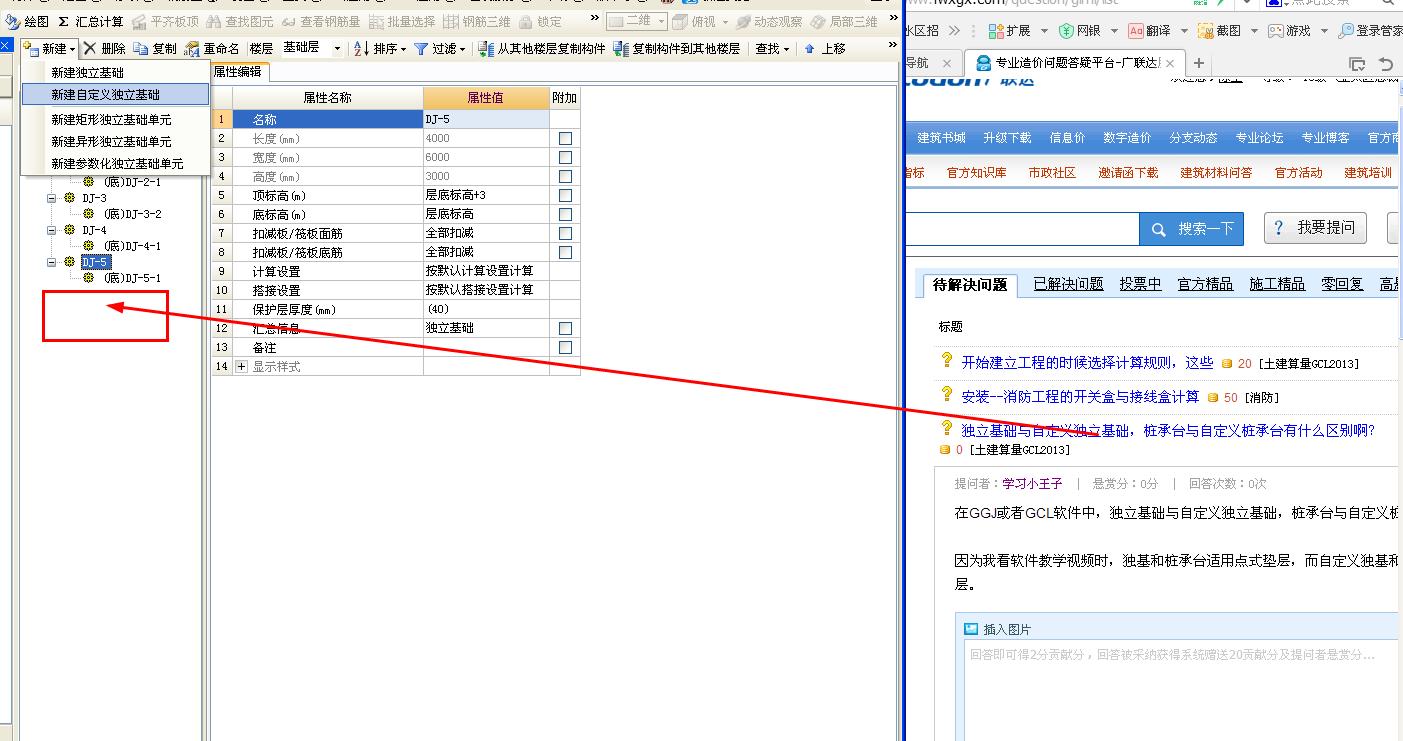The width and height of the screenshot is (1403, 741).
Task: Select tree item (底)DJ-5-1
Action: (x=132, y=278)
